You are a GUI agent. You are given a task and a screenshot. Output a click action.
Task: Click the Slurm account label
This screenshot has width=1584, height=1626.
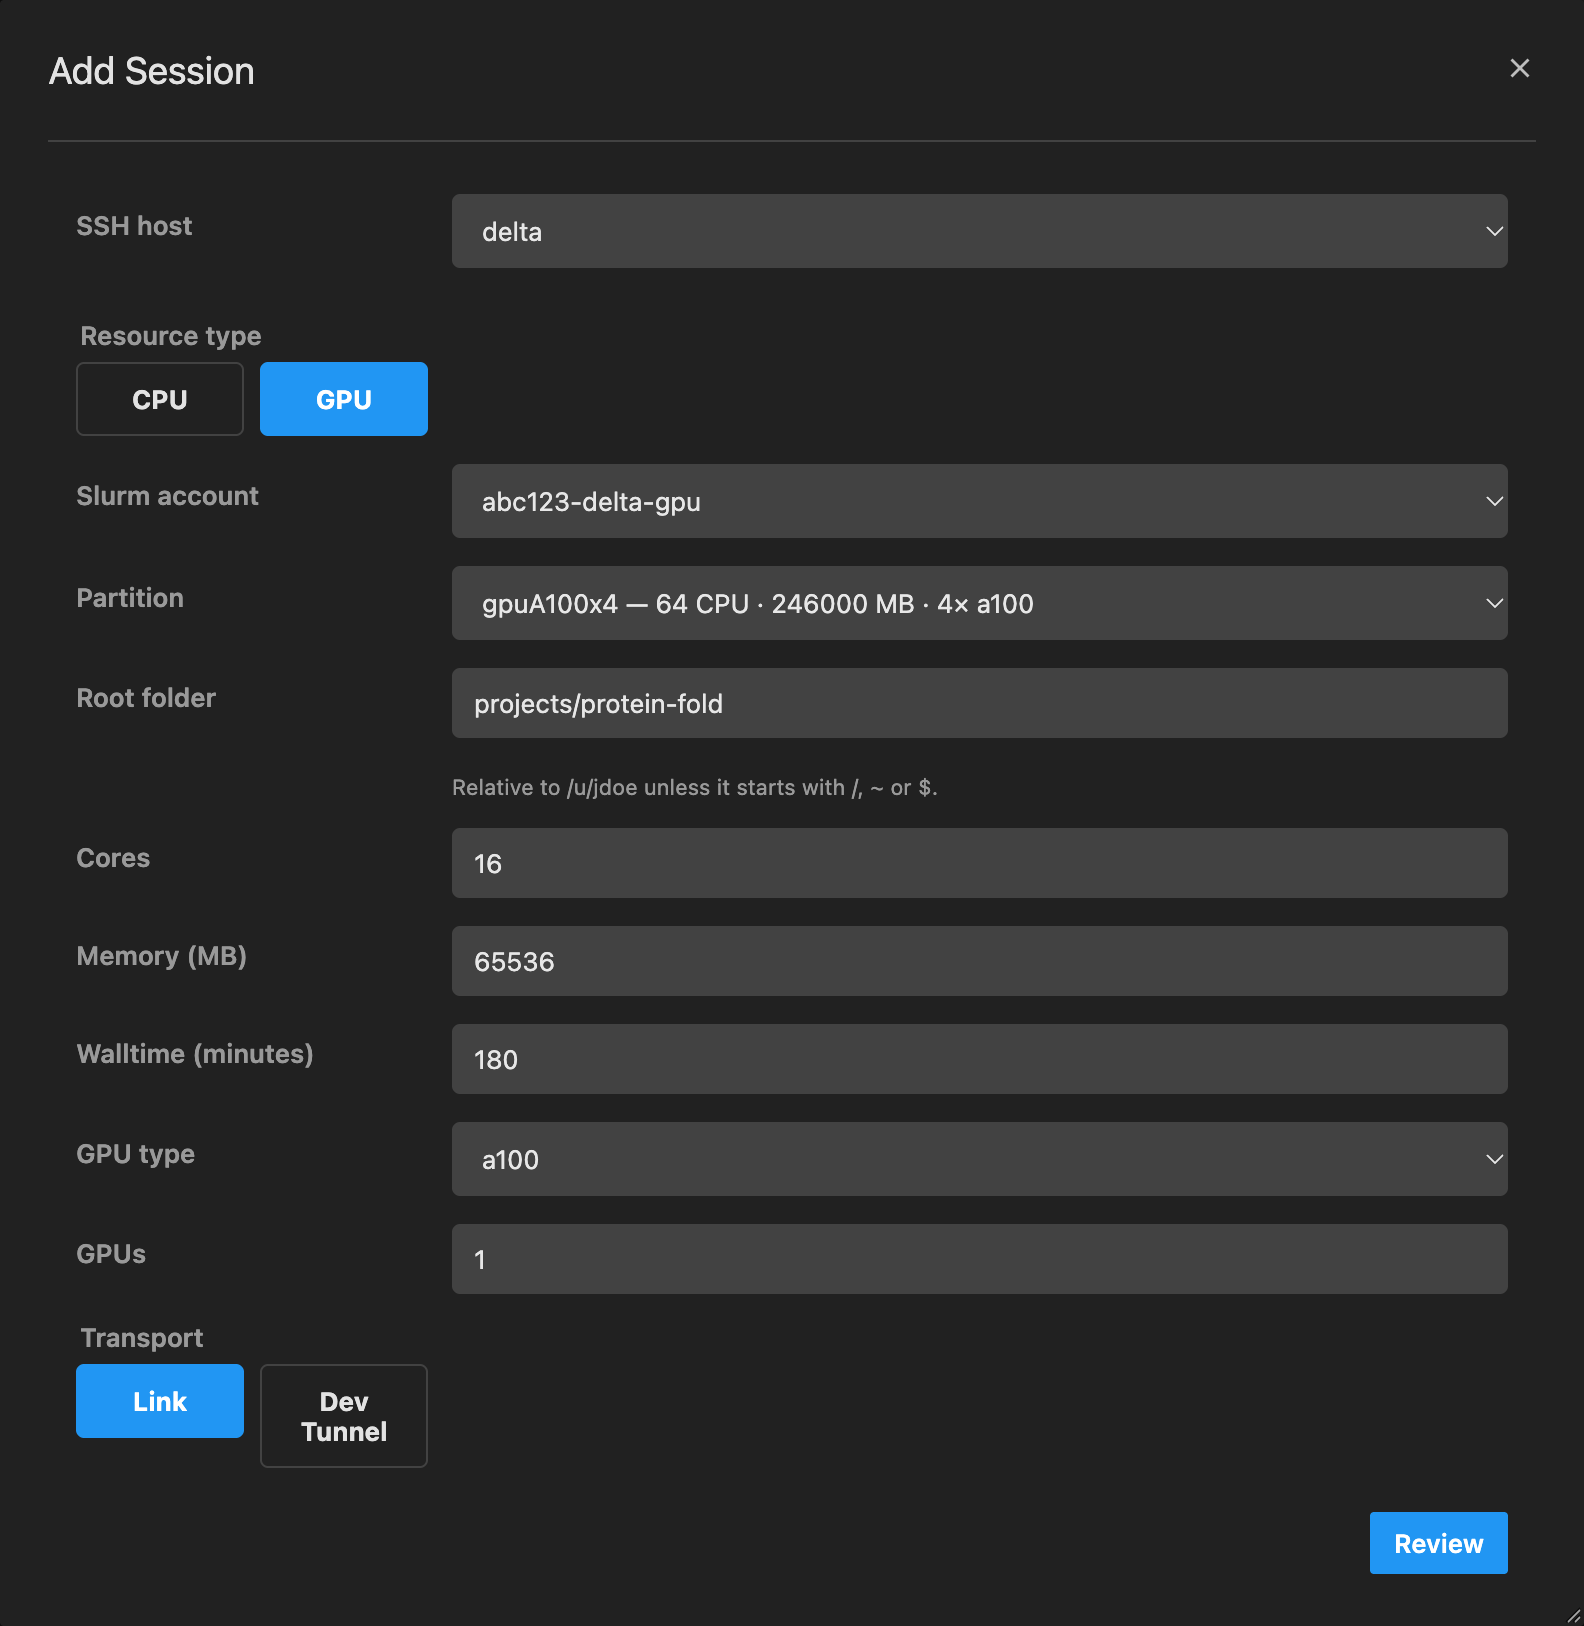167,496
